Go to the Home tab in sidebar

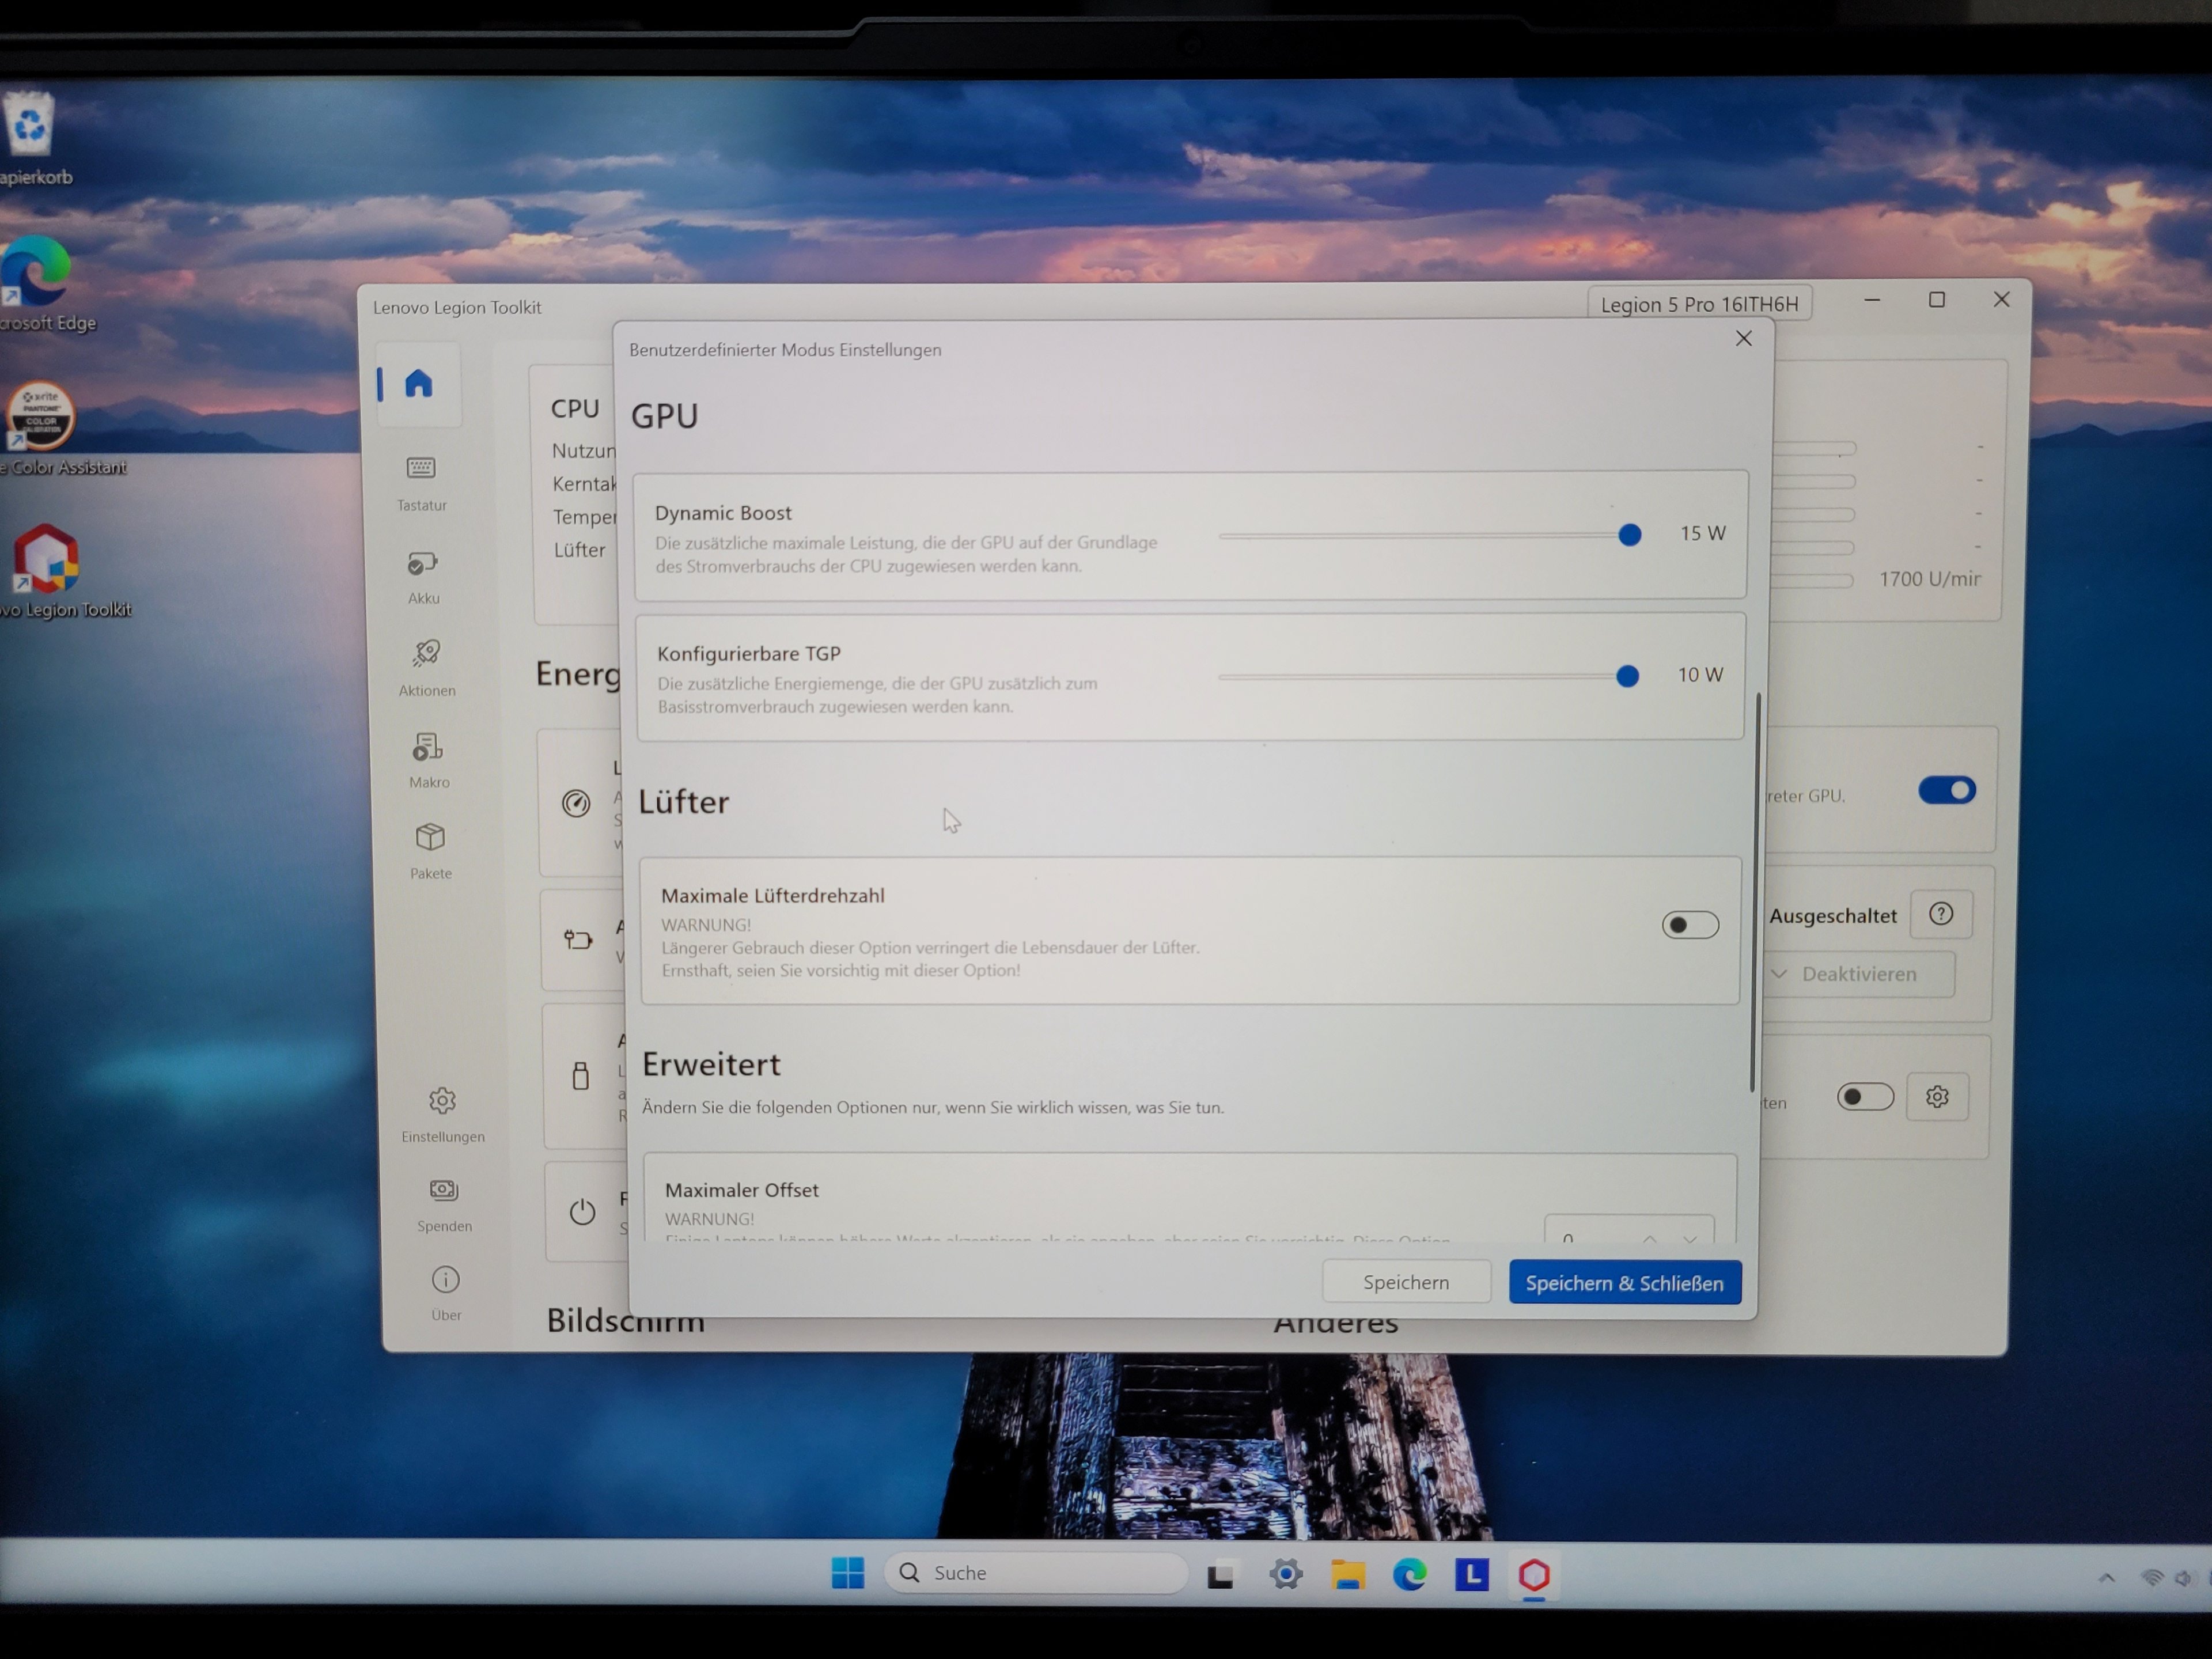[418, 383]
